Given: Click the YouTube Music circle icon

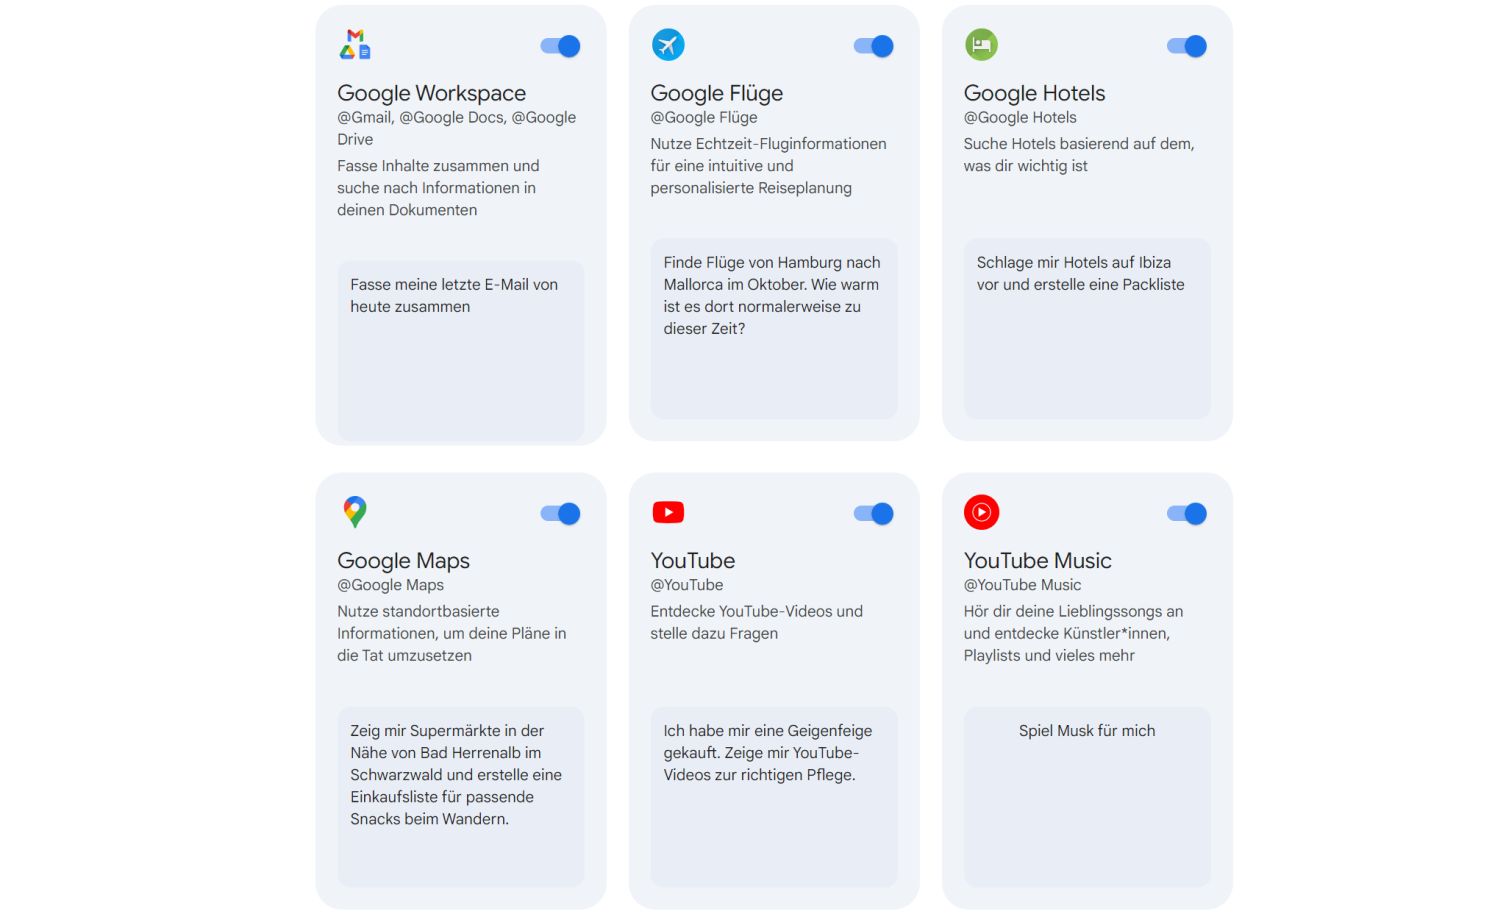Looking at the screenshot, I should pyautogui.click(x=981, y=512).
